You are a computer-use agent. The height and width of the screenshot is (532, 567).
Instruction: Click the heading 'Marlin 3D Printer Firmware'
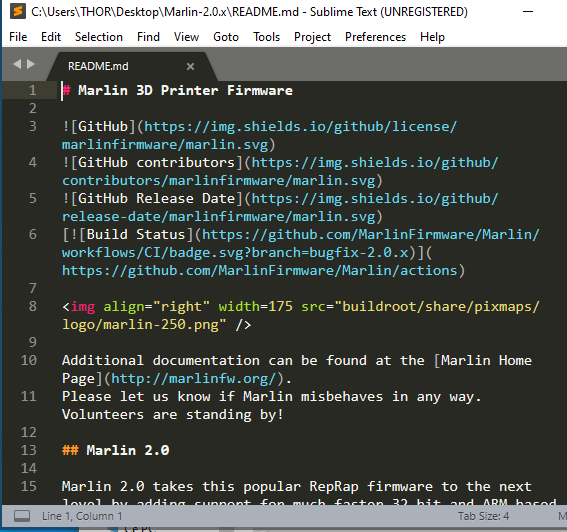tap(185, 90)
